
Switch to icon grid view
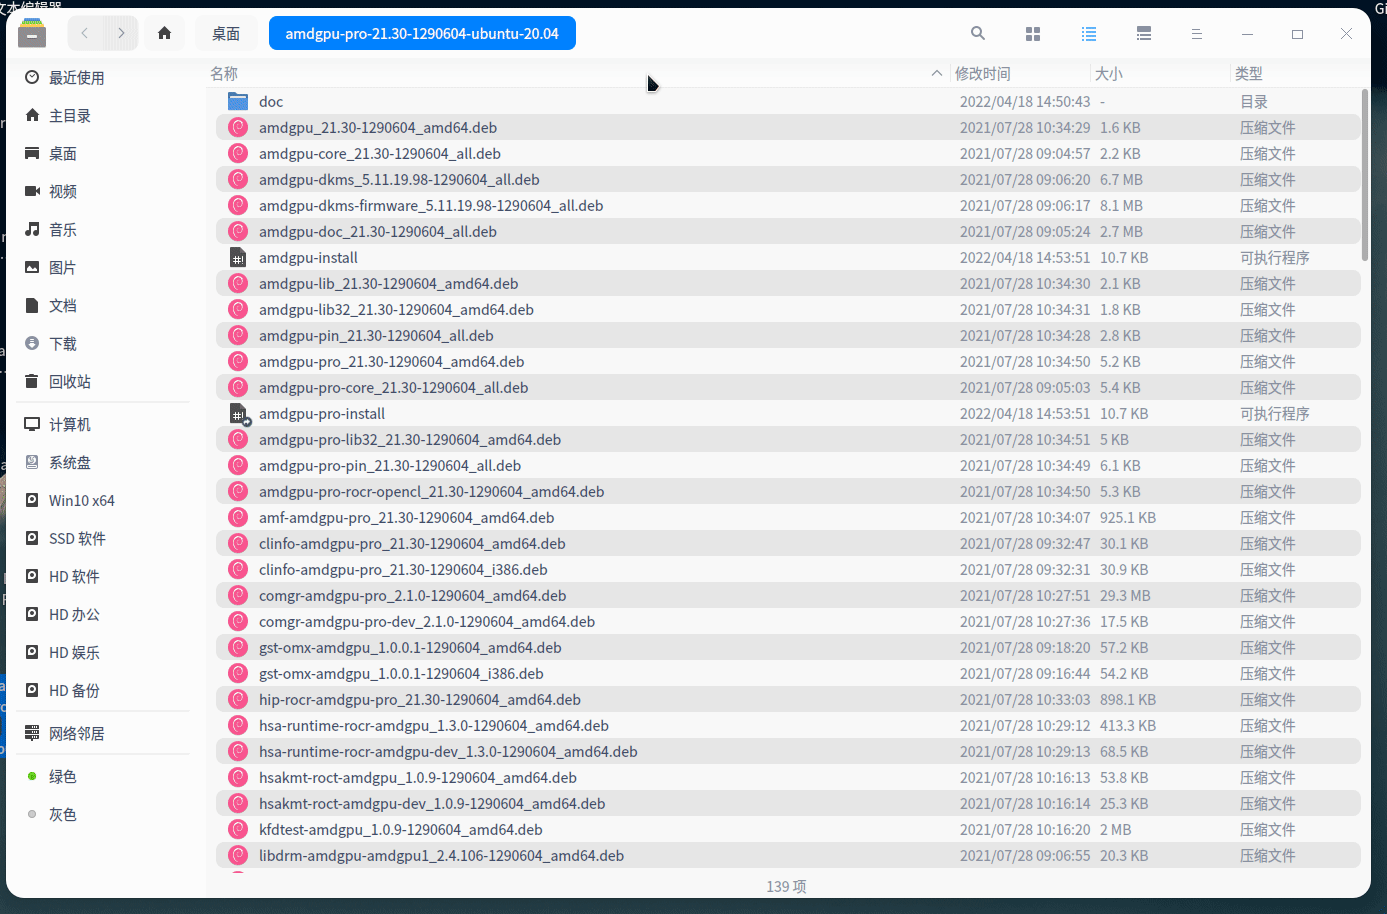[1033, 34]
